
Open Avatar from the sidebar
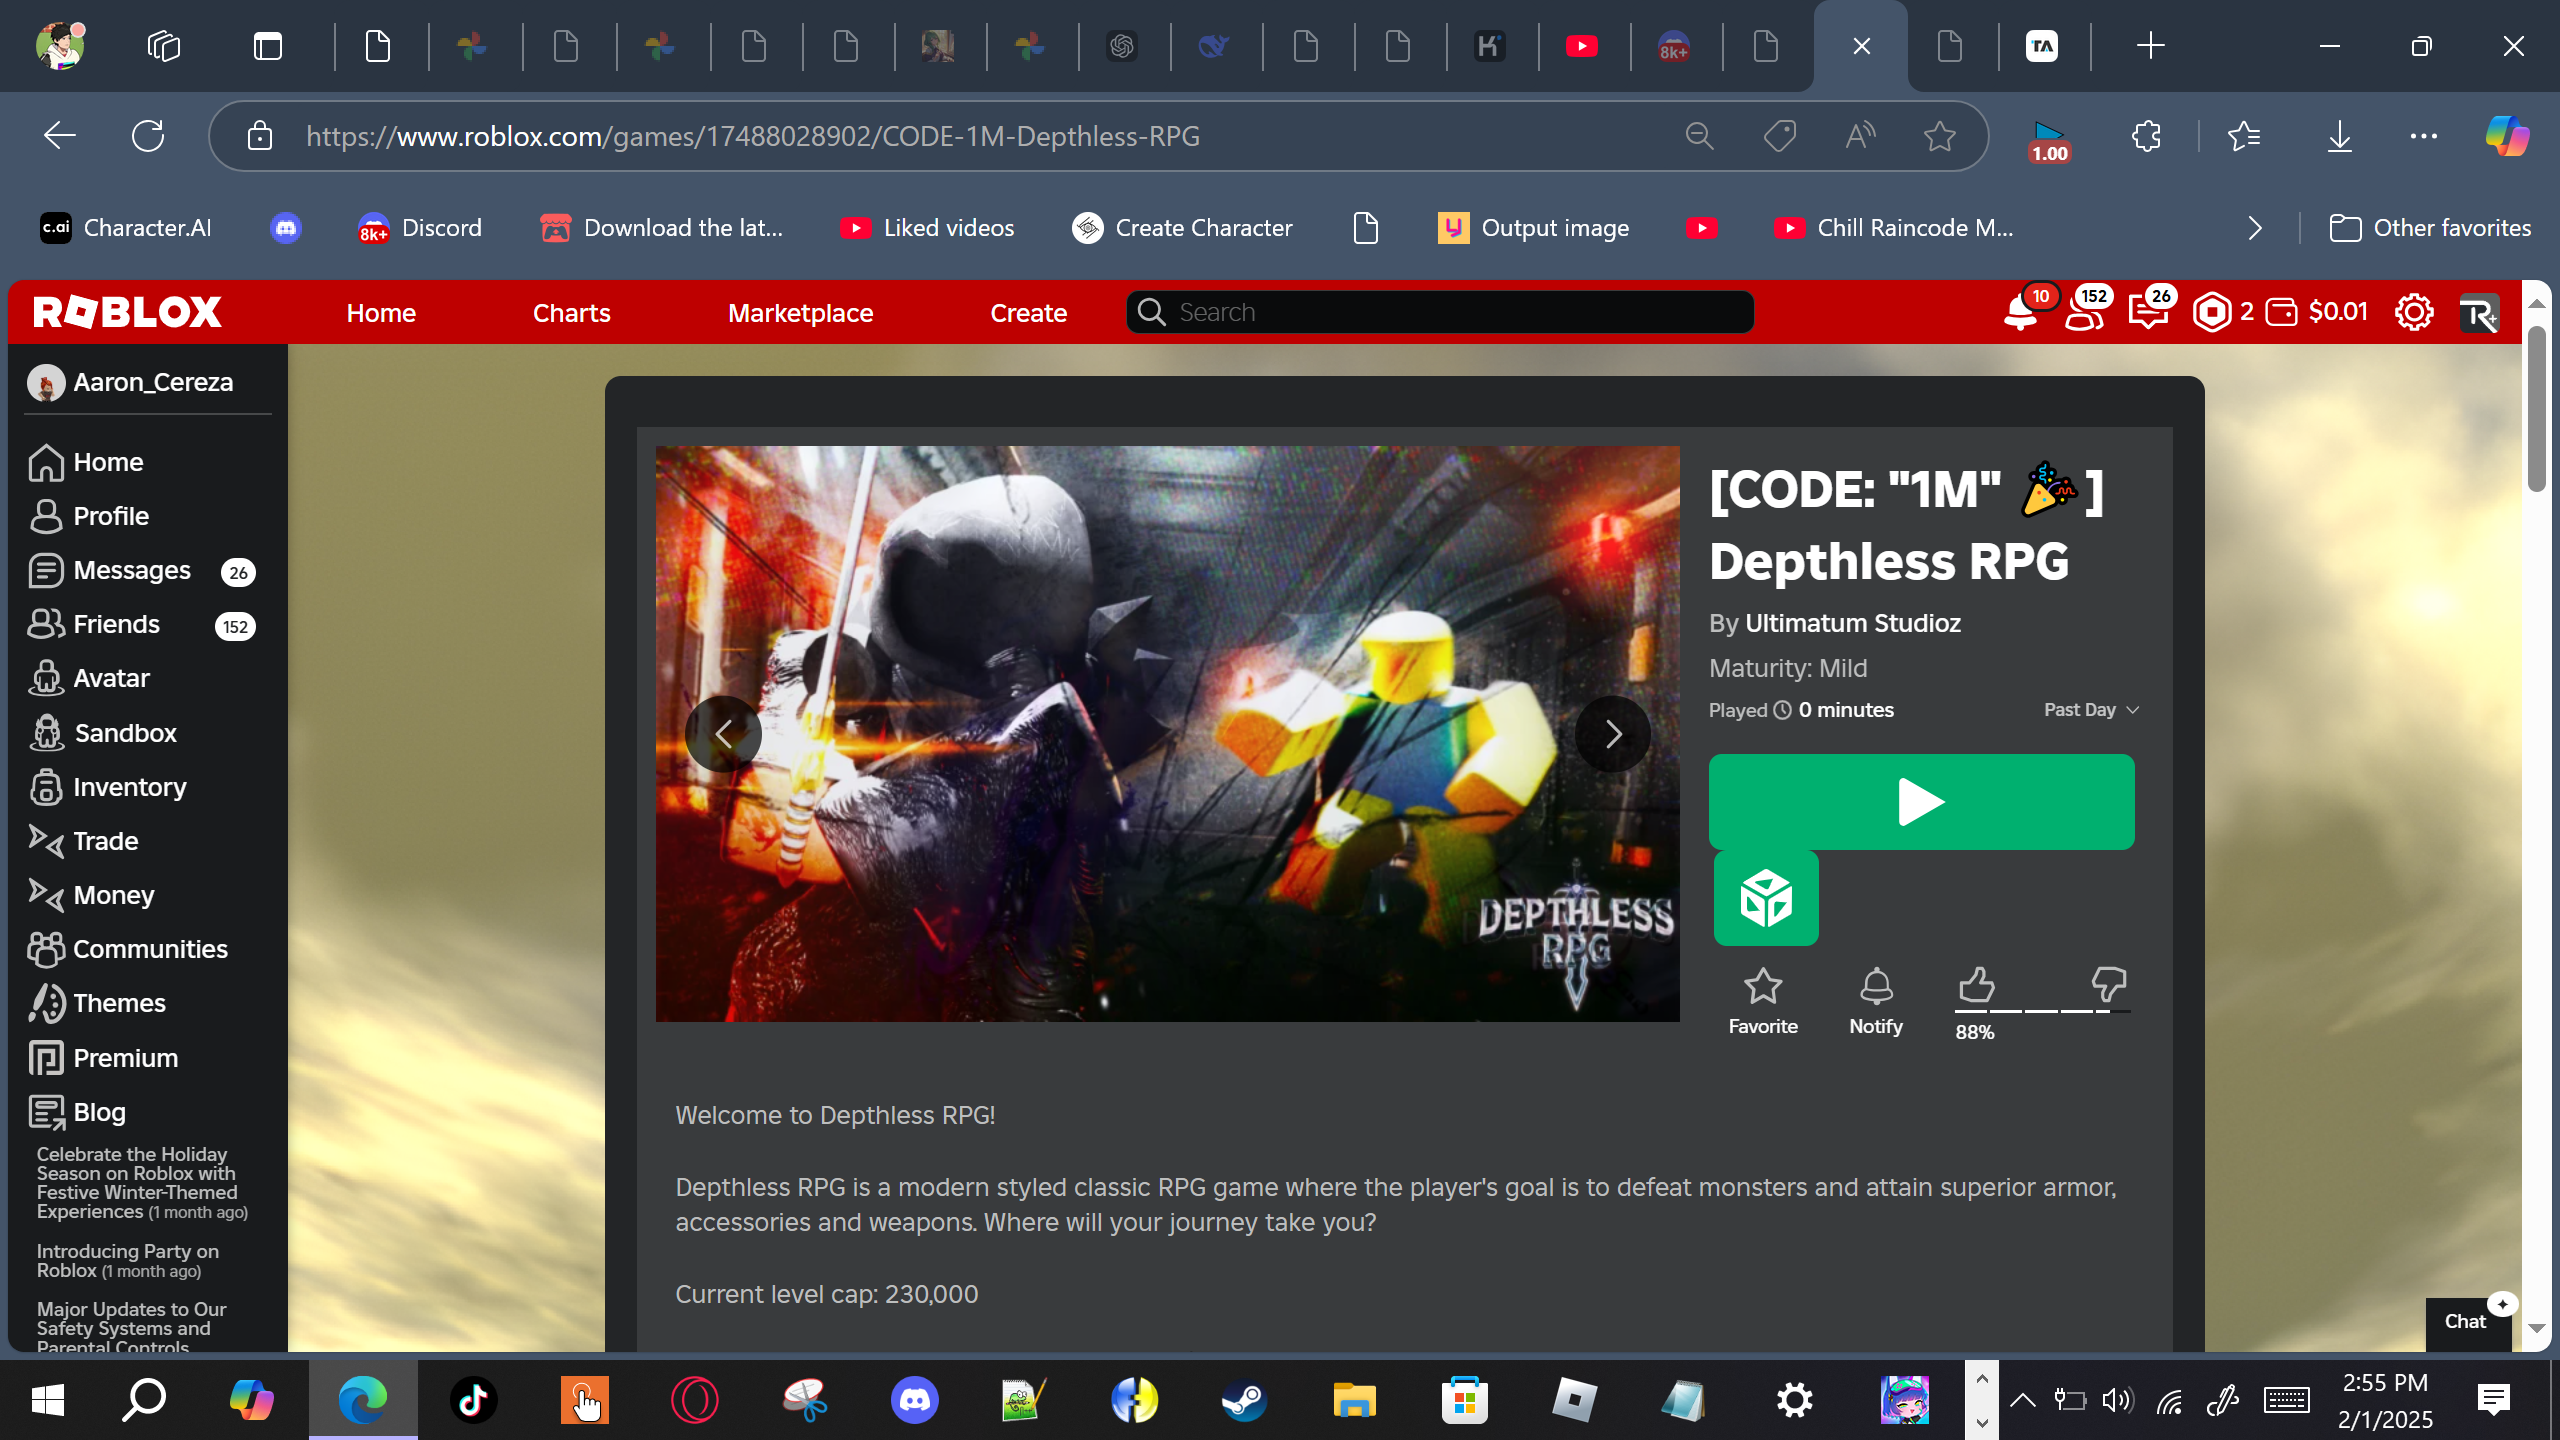click(x=111, y=678)
